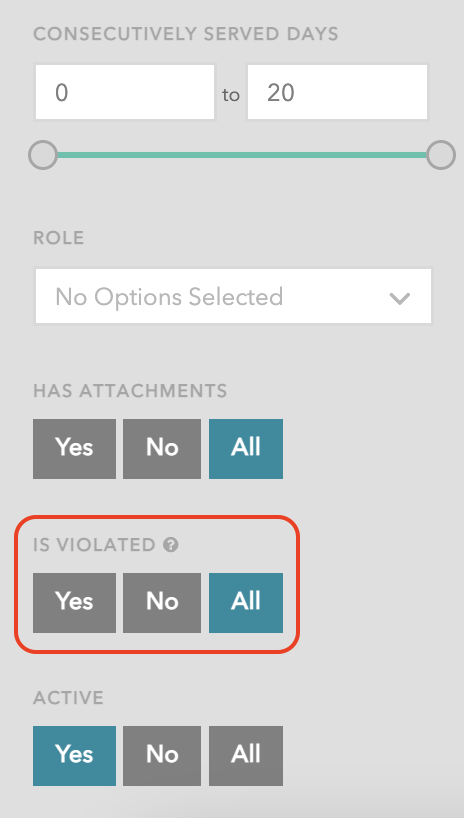Click the Is Violated section label
Screen dimensions: 464x818
click(x=94, y=545)
